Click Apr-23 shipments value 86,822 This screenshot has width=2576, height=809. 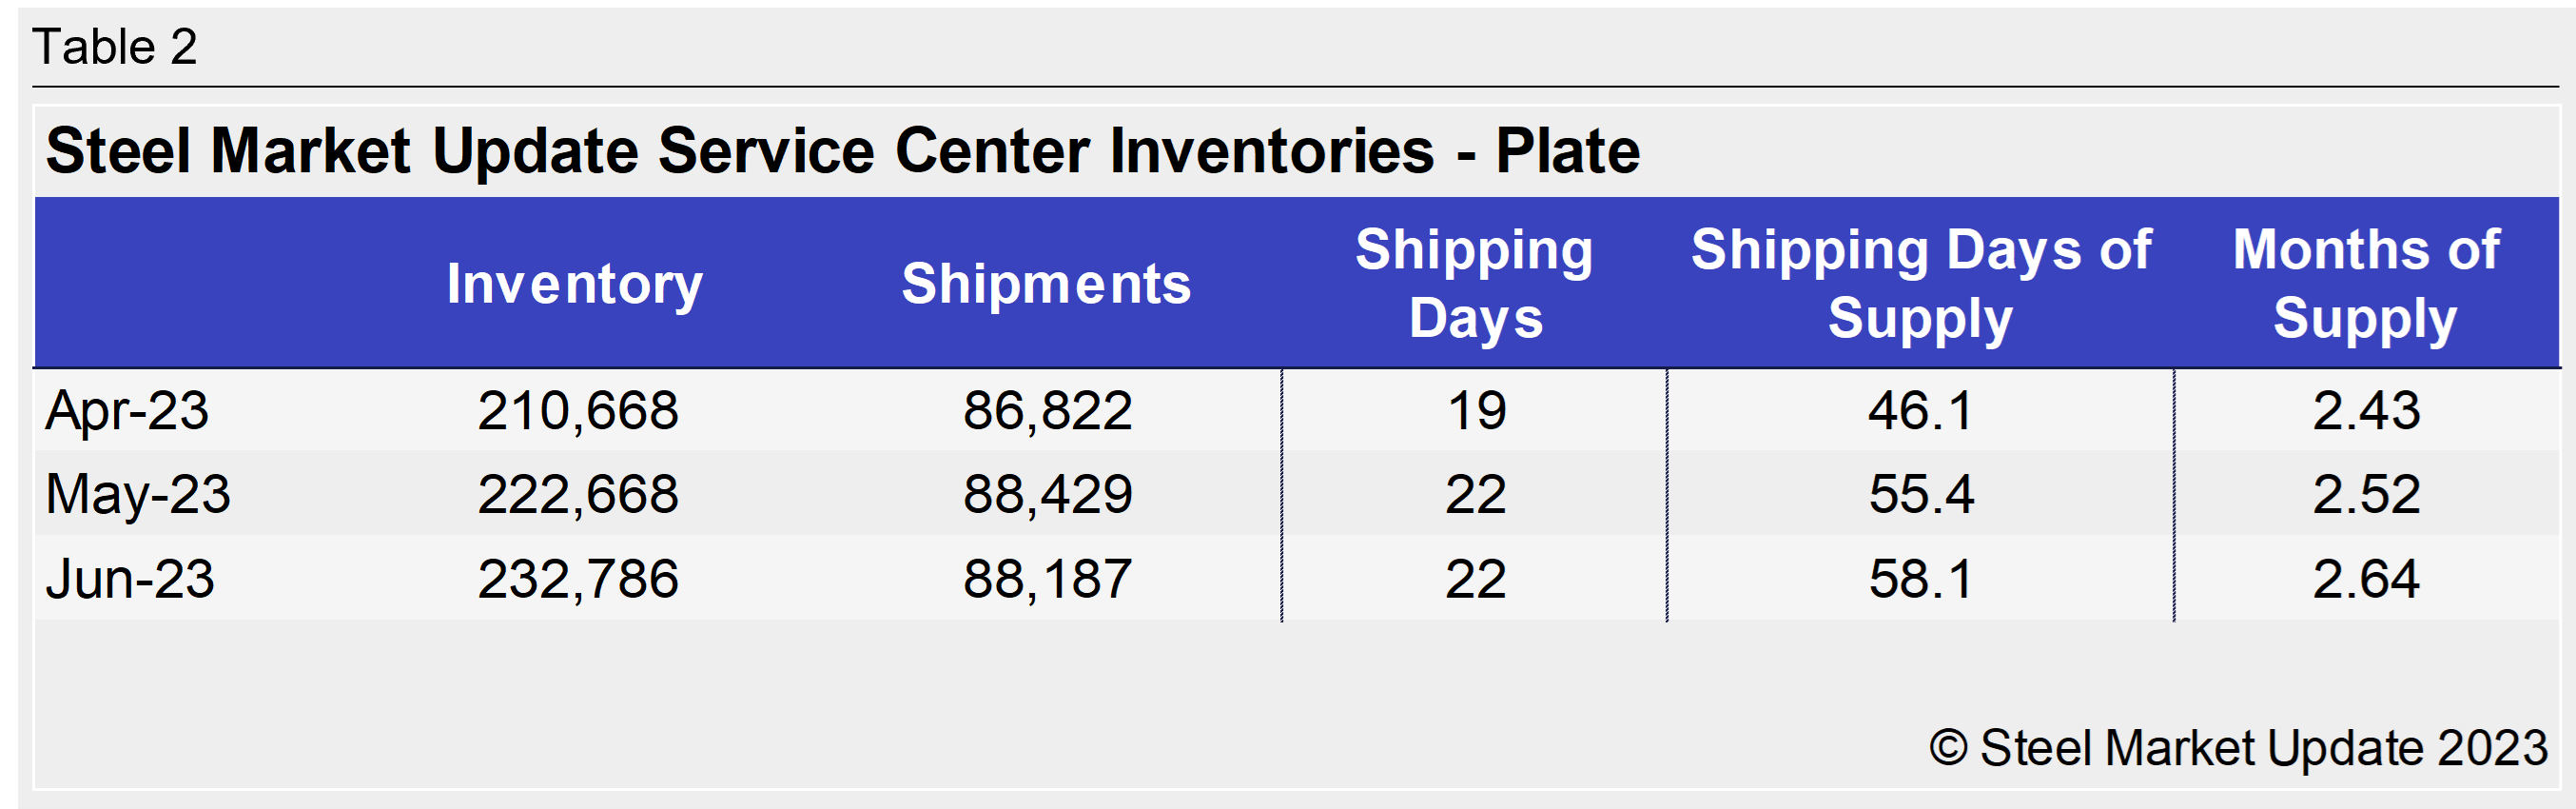coord(1047,411)
